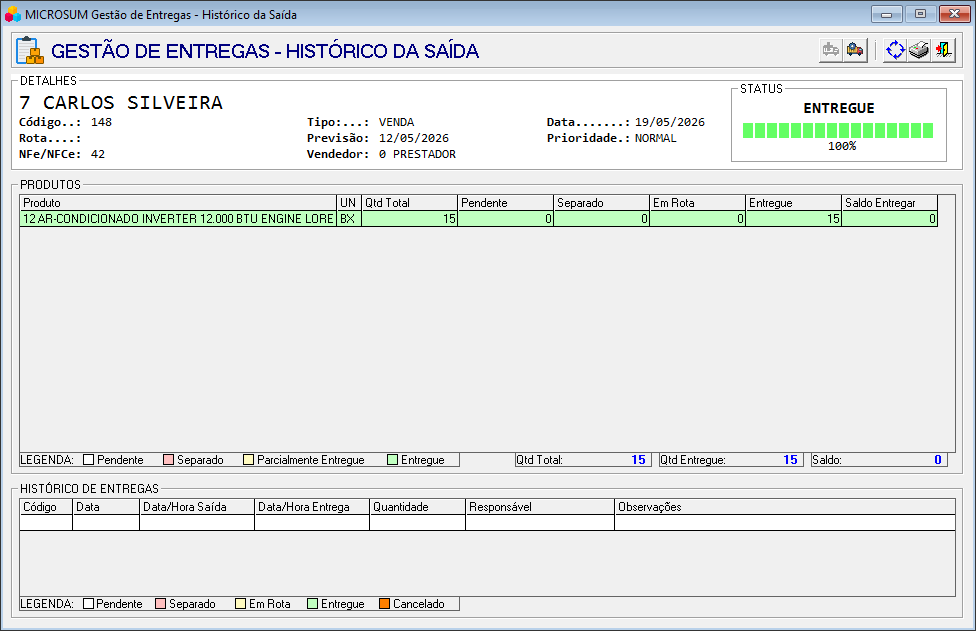
Task: Click the NFe/NFCe value 42
Action: pyautogui.click(x=98, y=154)
